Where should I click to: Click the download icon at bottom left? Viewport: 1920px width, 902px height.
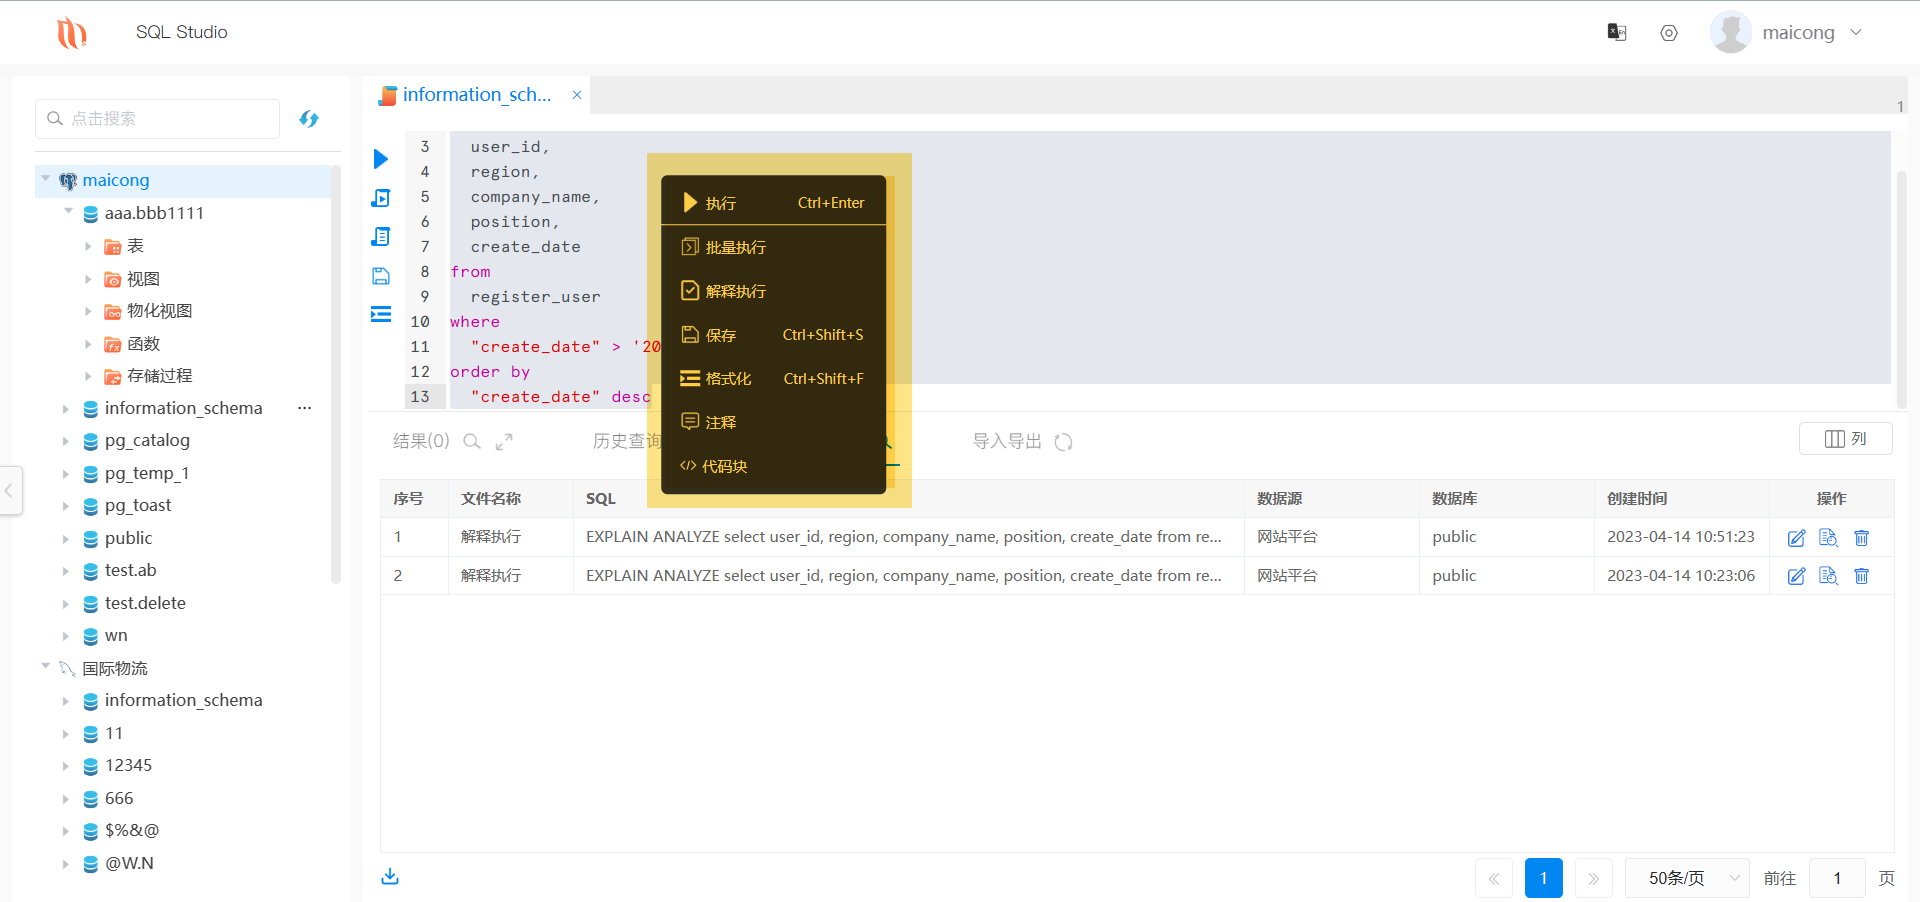click(390, 876)
